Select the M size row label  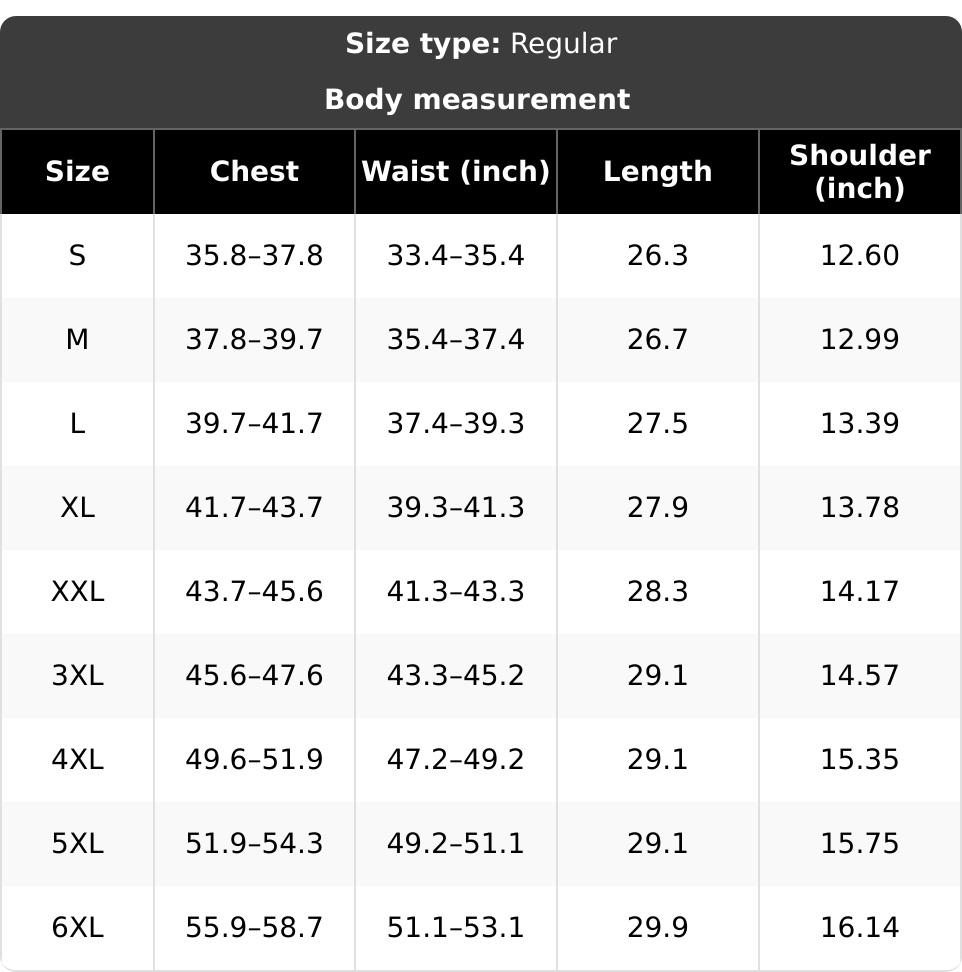[77, 340]
